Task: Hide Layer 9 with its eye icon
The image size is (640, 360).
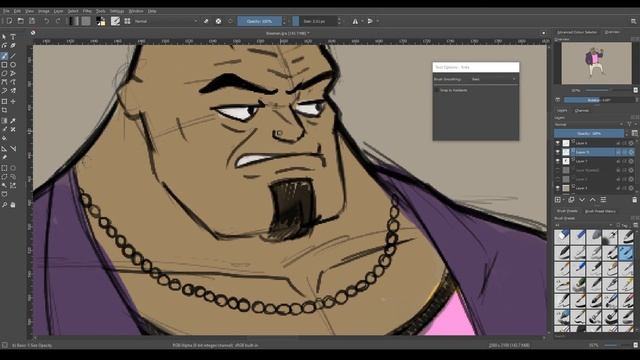Action: [558, 152]
